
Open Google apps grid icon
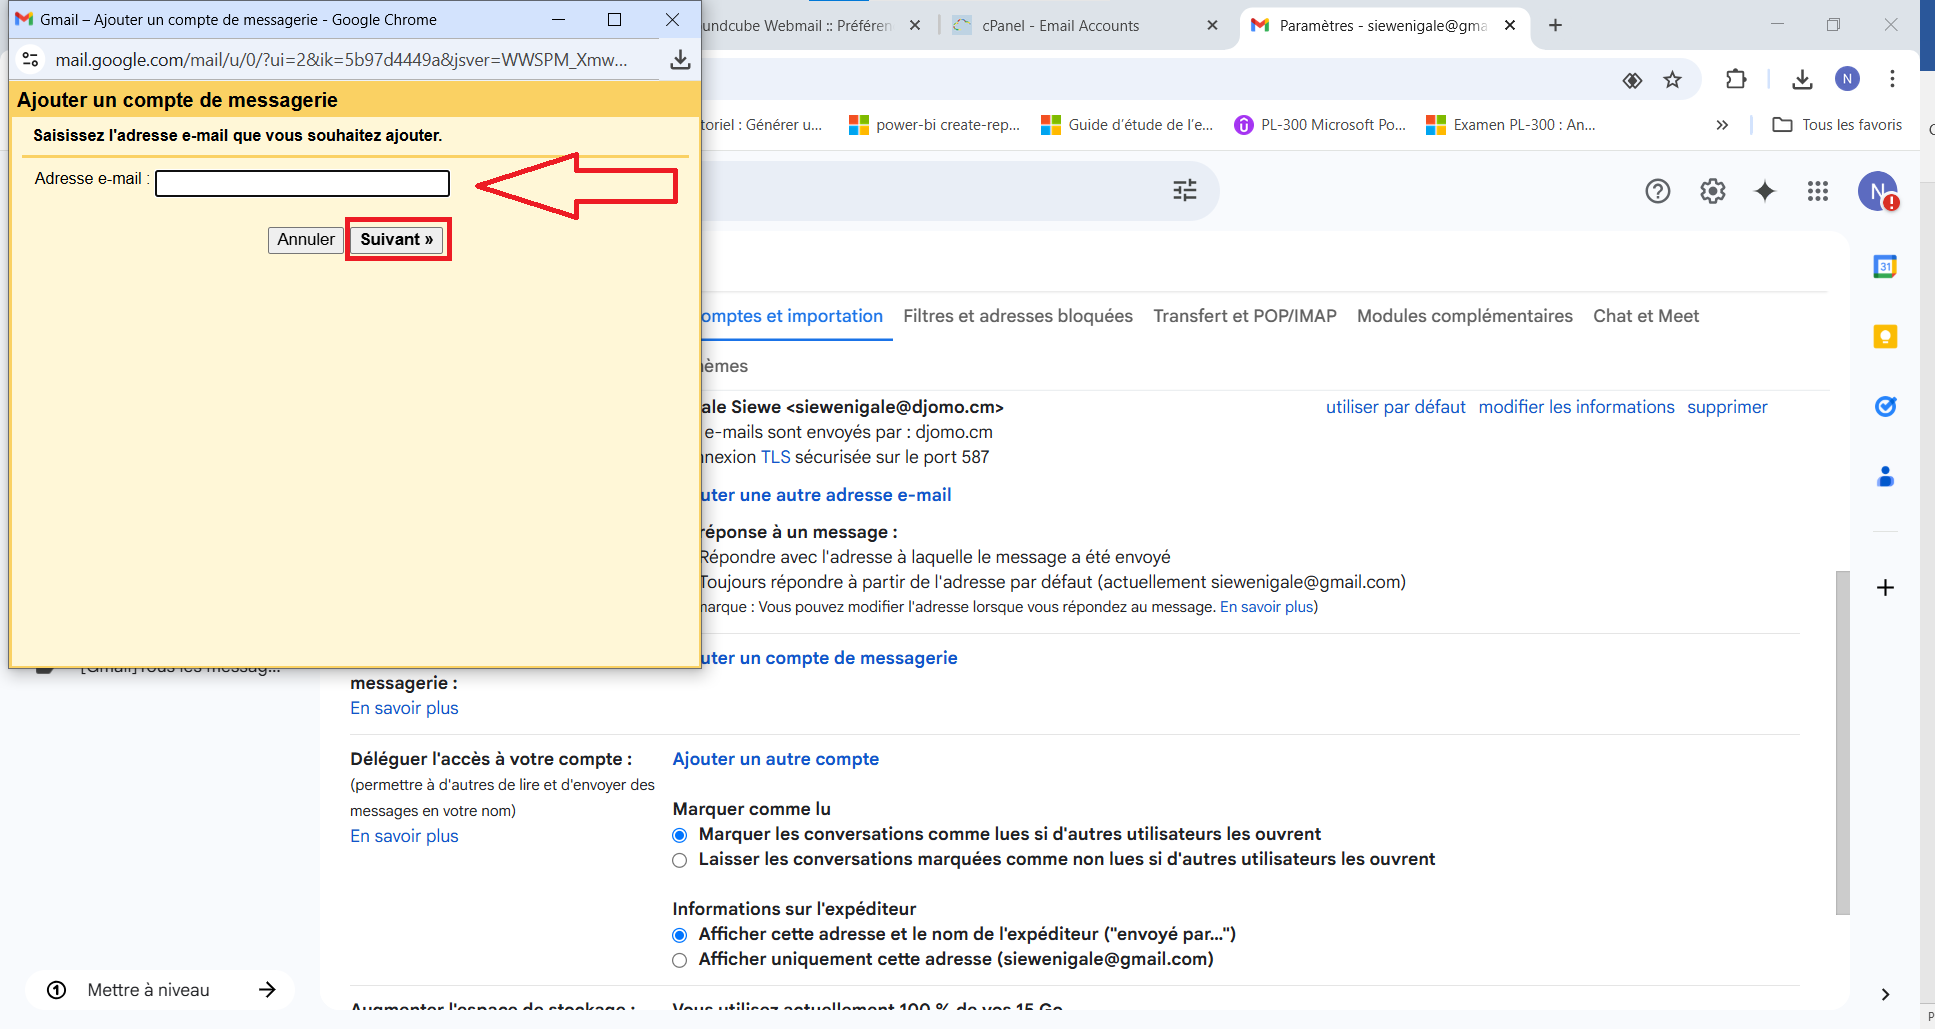tap(1818, 191)
